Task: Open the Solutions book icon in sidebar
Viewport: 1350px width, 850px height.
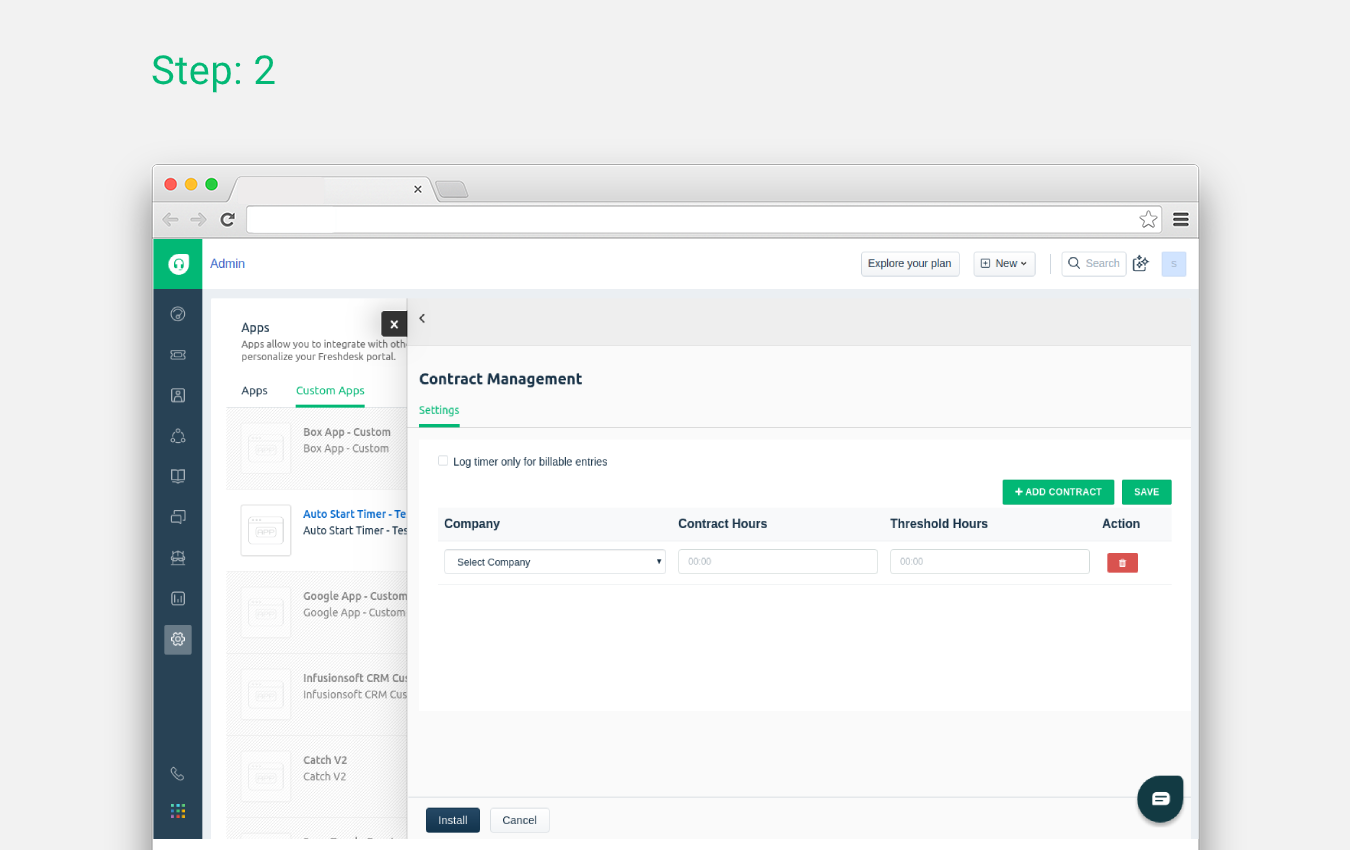Action: 178,476
